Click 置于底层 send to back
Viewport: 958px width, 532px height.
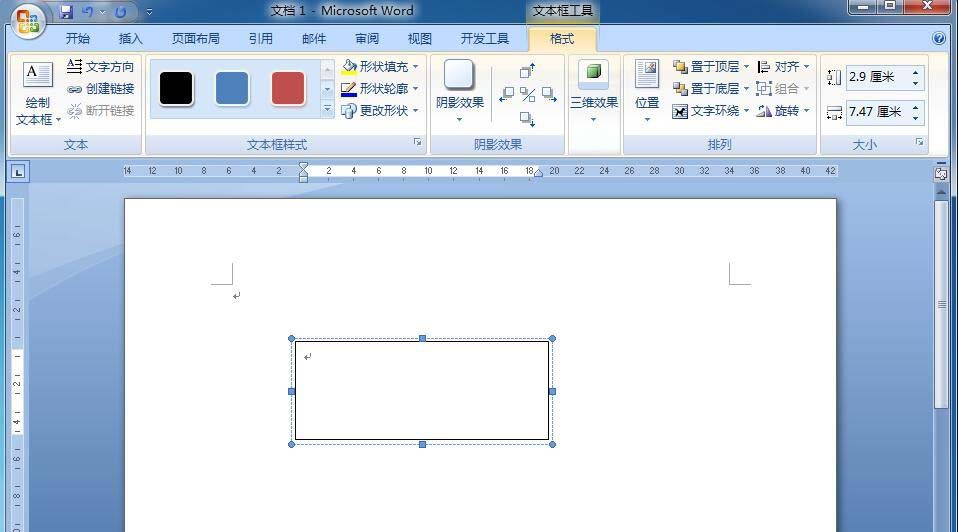click(x=711, y=89)
